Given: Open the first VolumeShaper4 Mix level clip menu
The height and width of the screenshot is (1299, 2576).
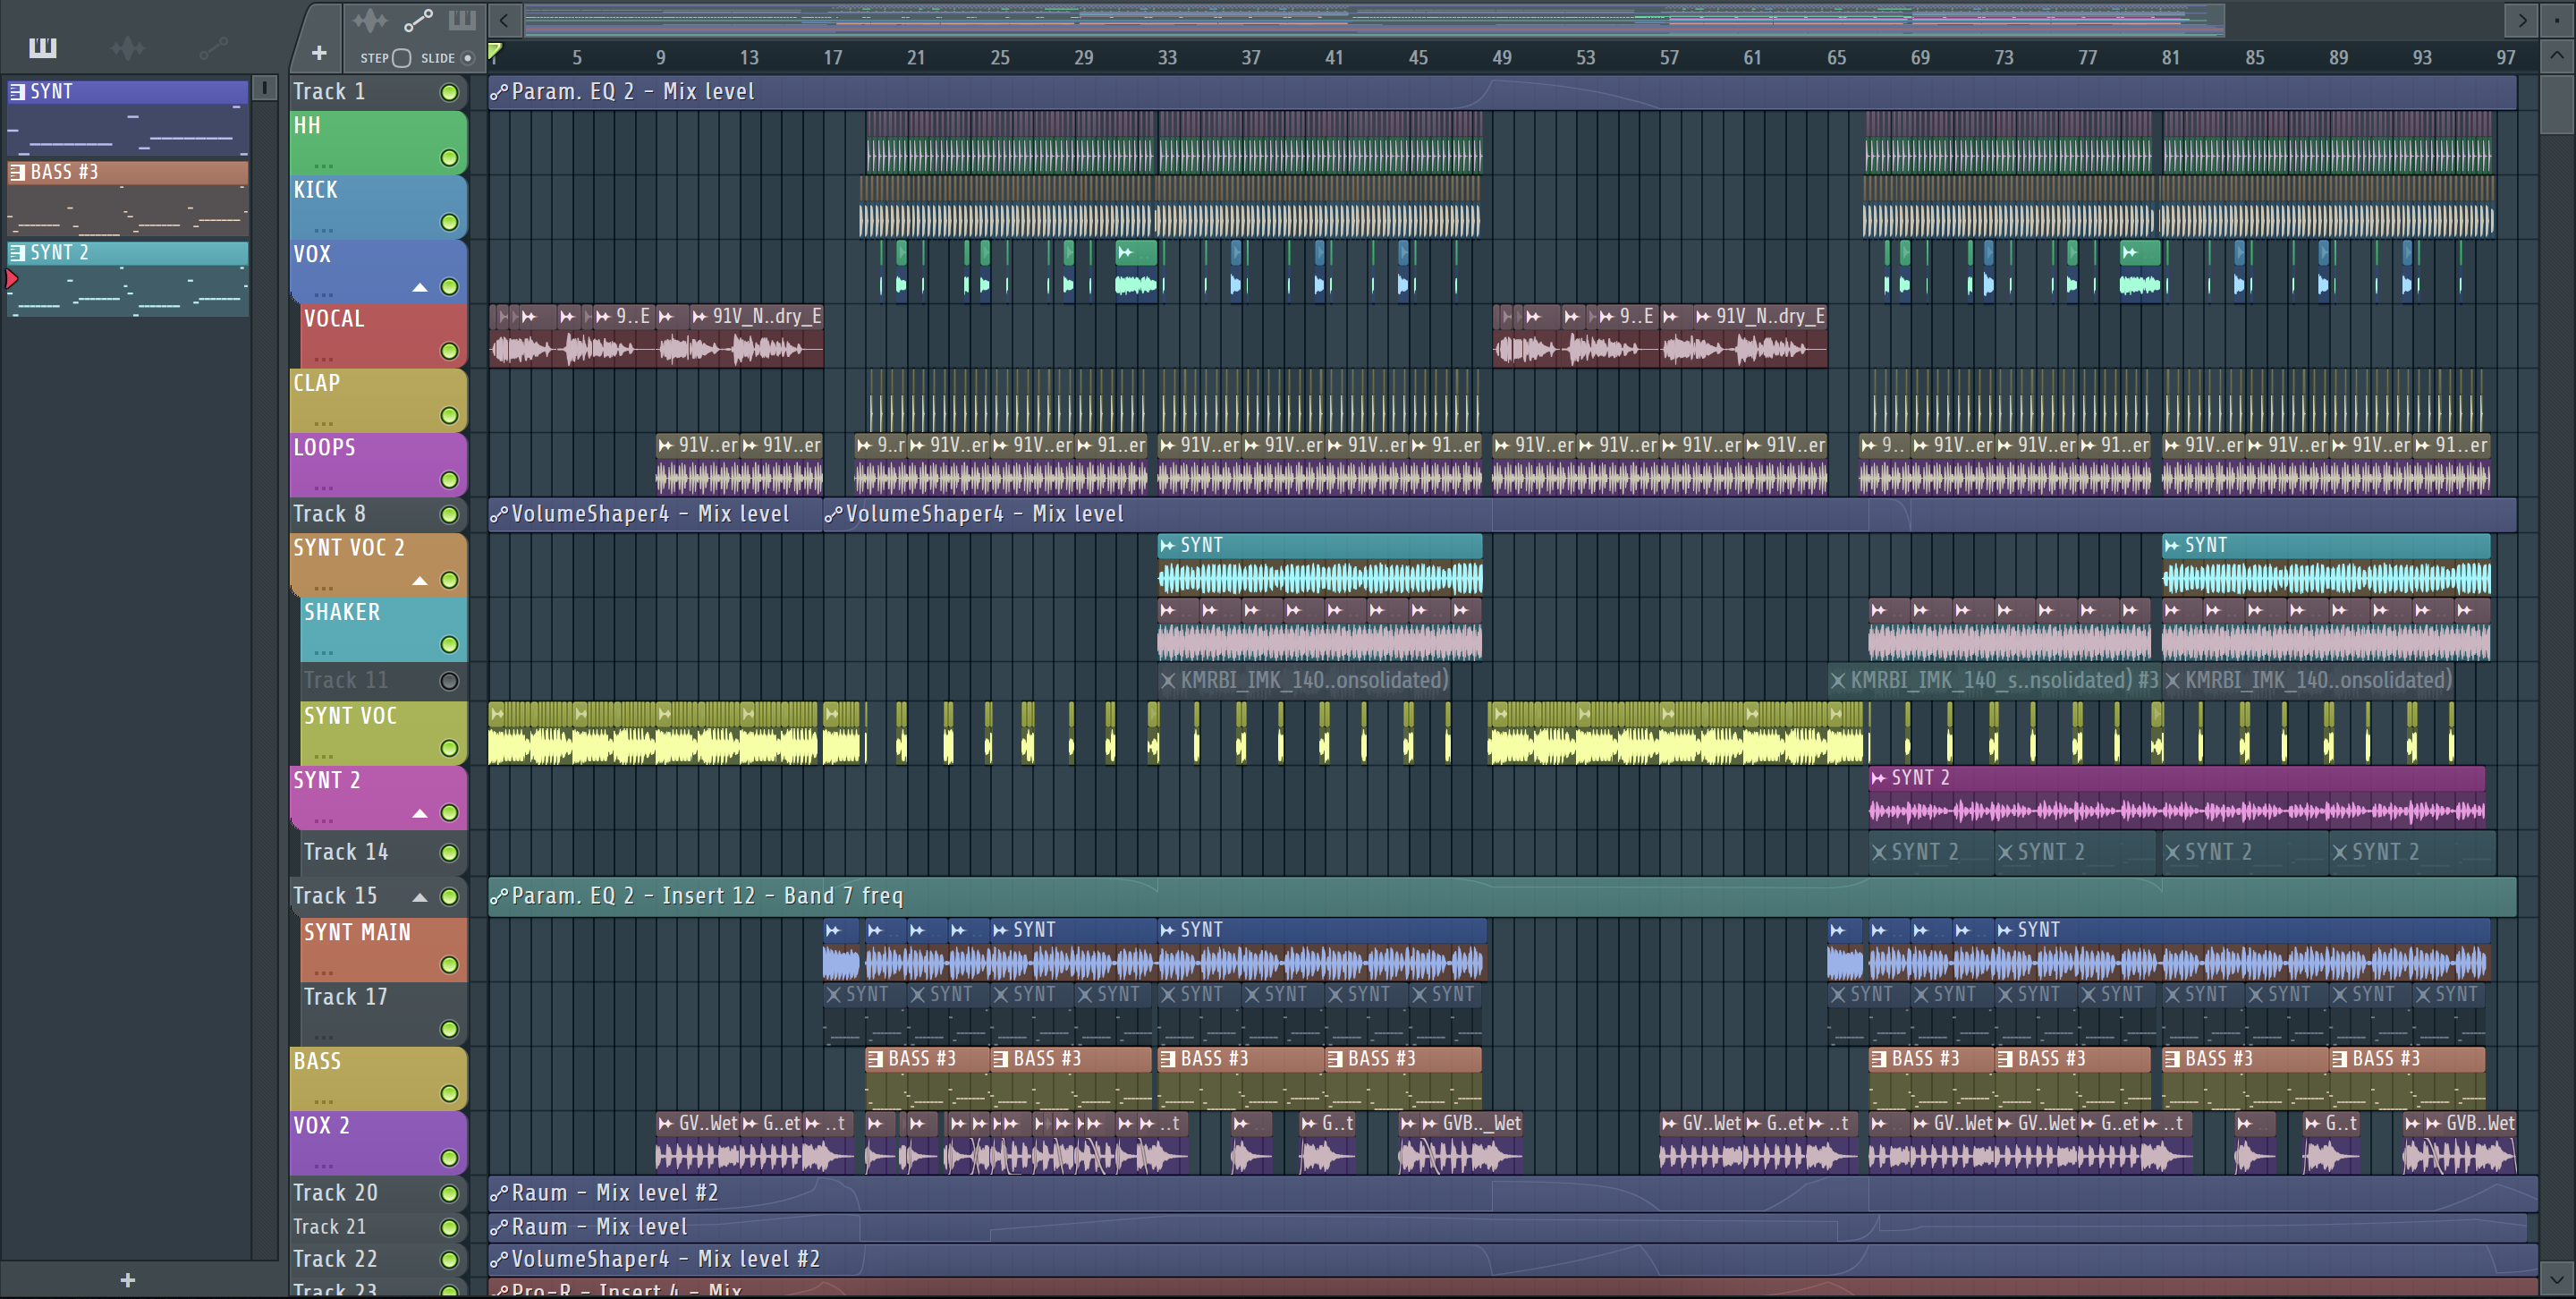Looking at the screenshot, I should [x=499, y=514].
